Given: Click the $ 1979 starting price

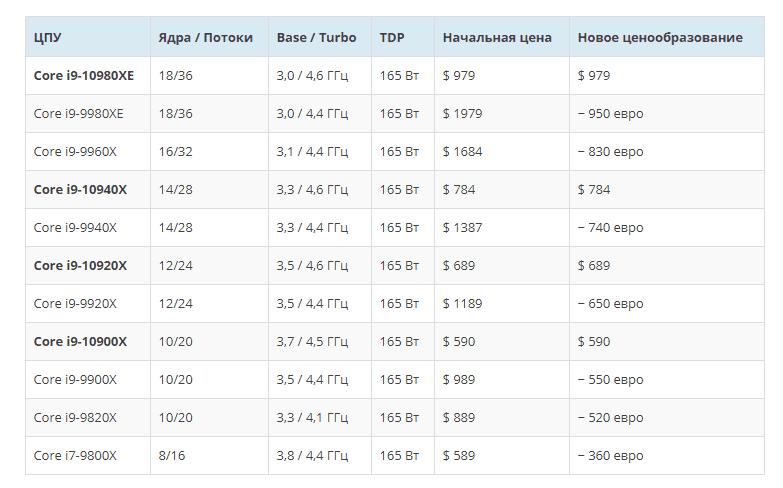Looking at the screenshot, I should click(x=462, y=113).
